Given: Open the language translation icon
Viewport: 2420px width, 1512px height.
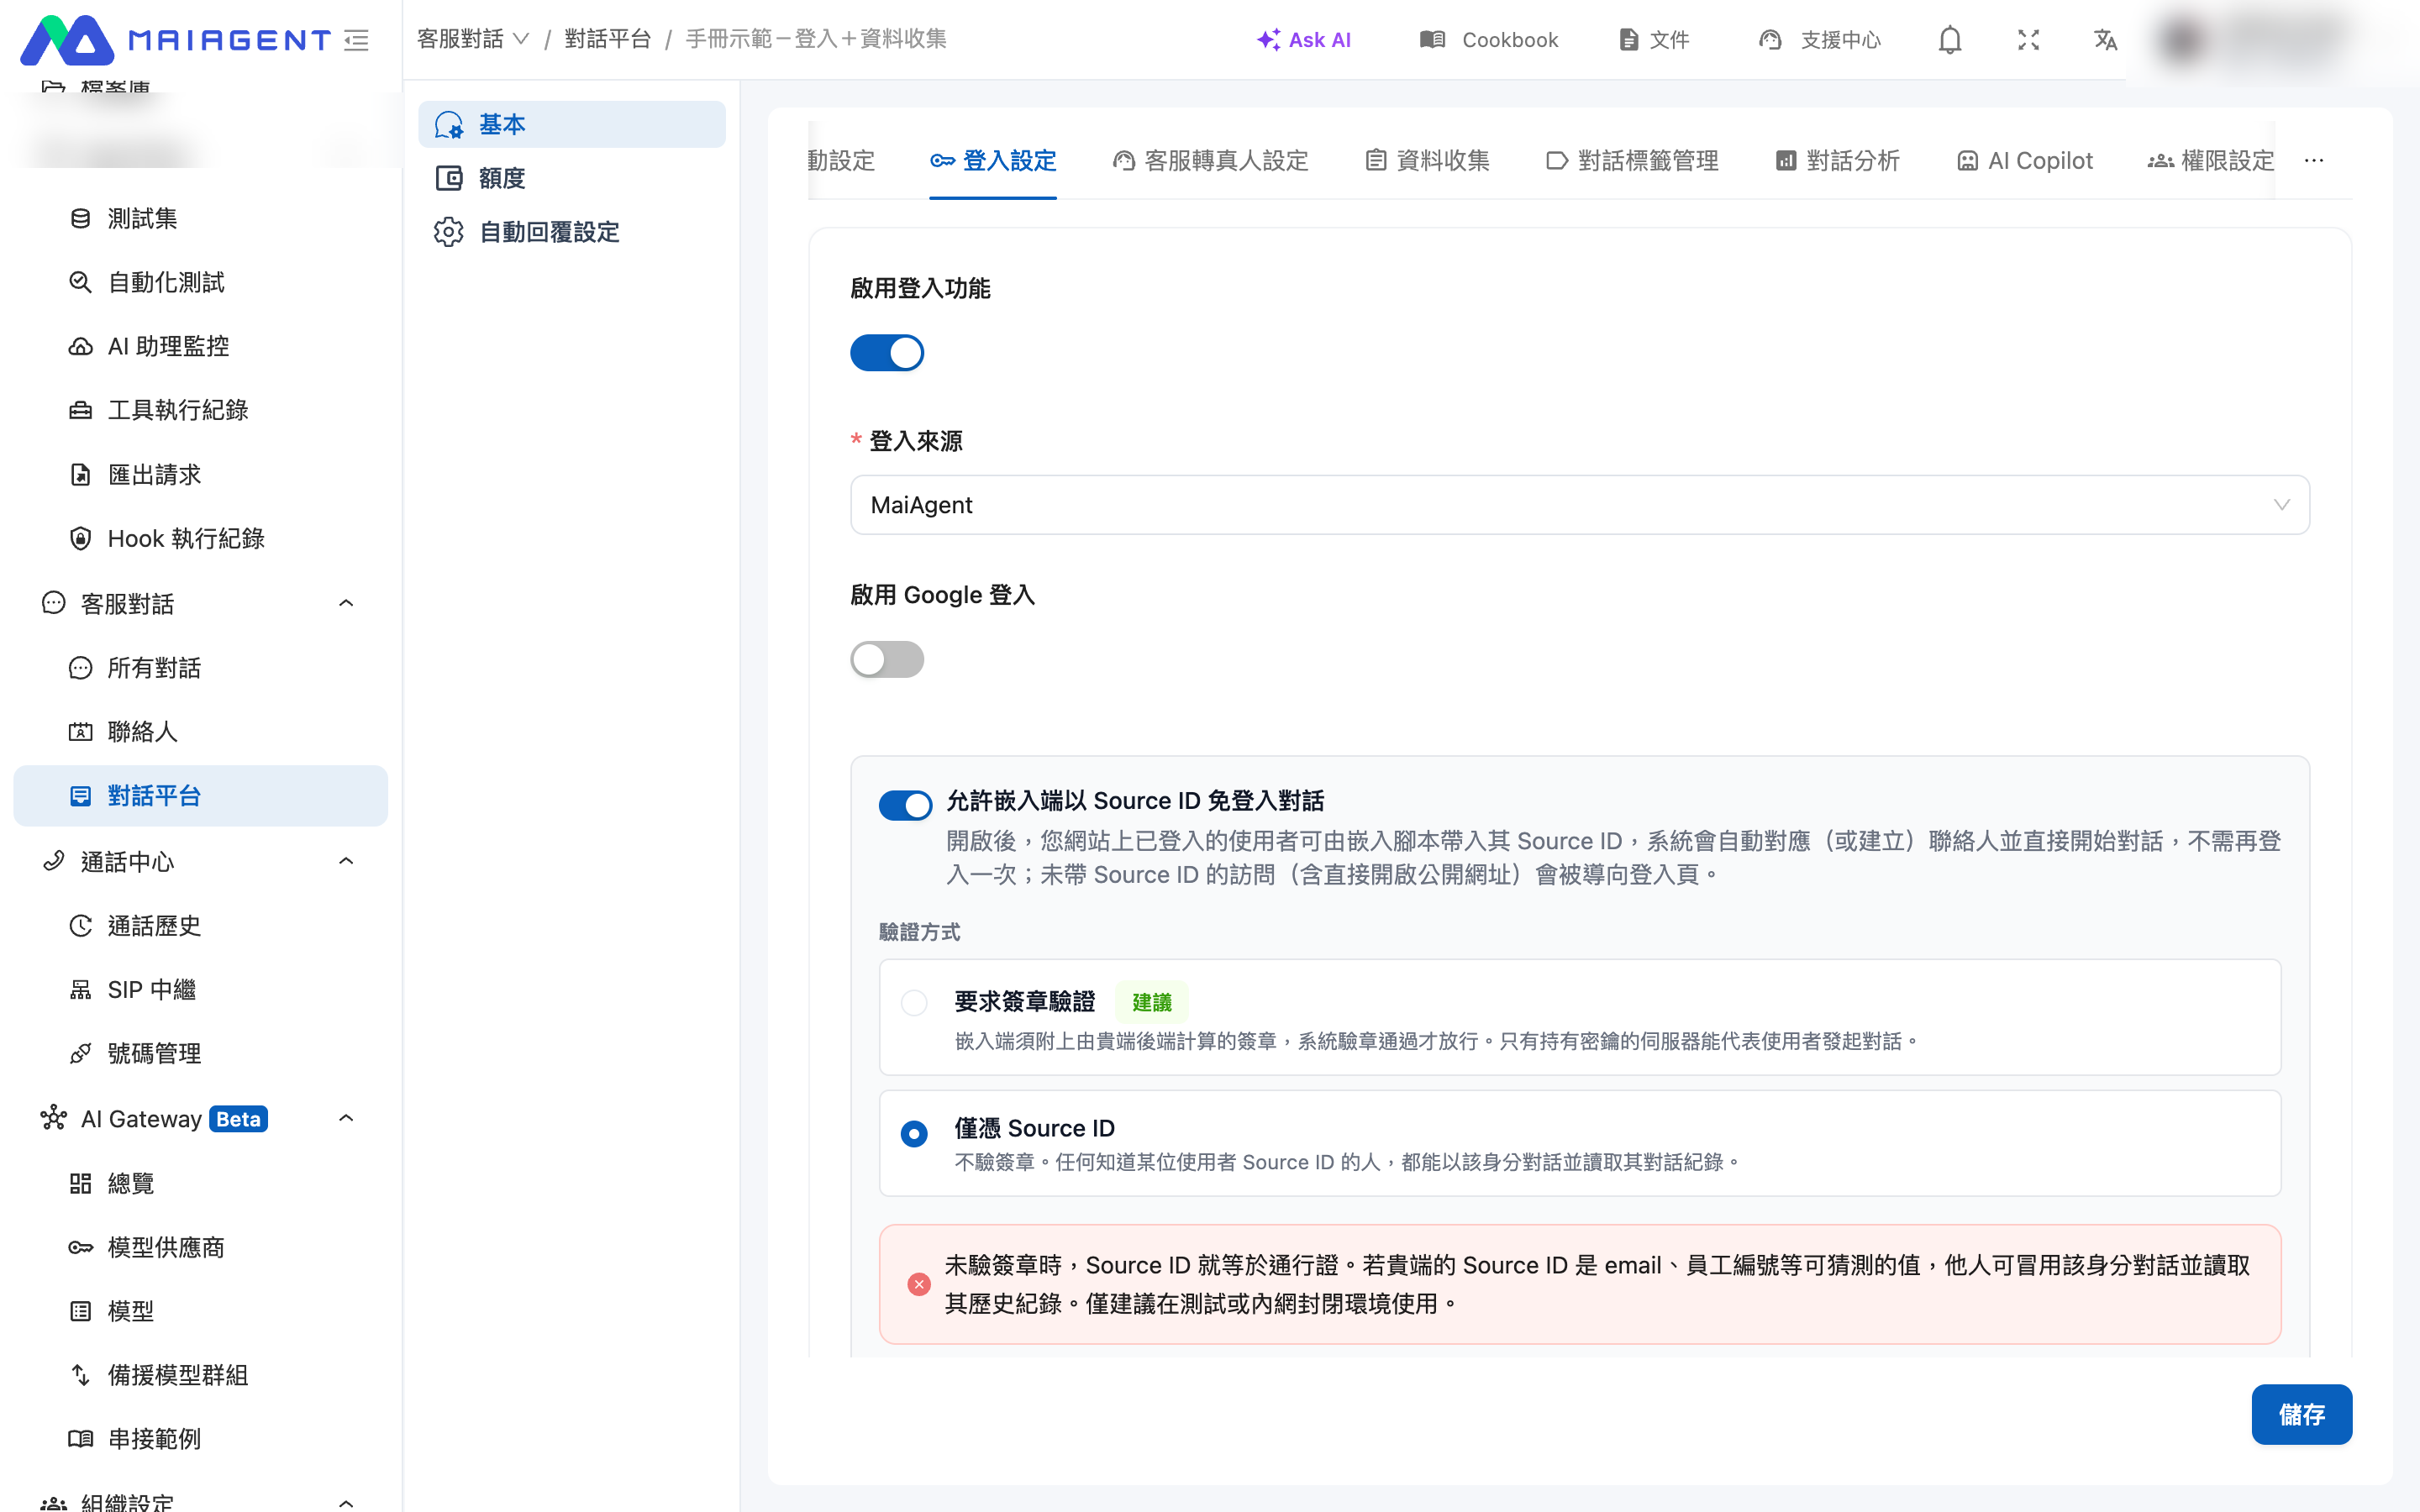Looking at the screenshot, I should 2105,40.
